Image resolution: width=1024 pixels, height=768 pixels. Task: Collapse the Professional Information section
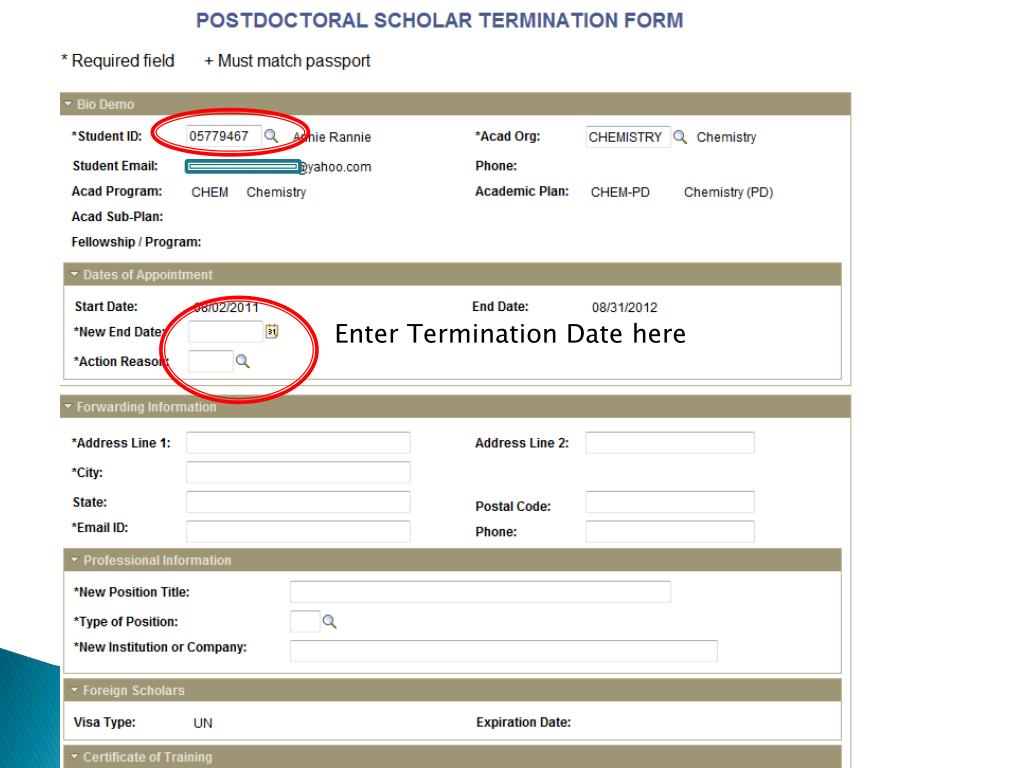pyautogui.click(x=75, y=561)
